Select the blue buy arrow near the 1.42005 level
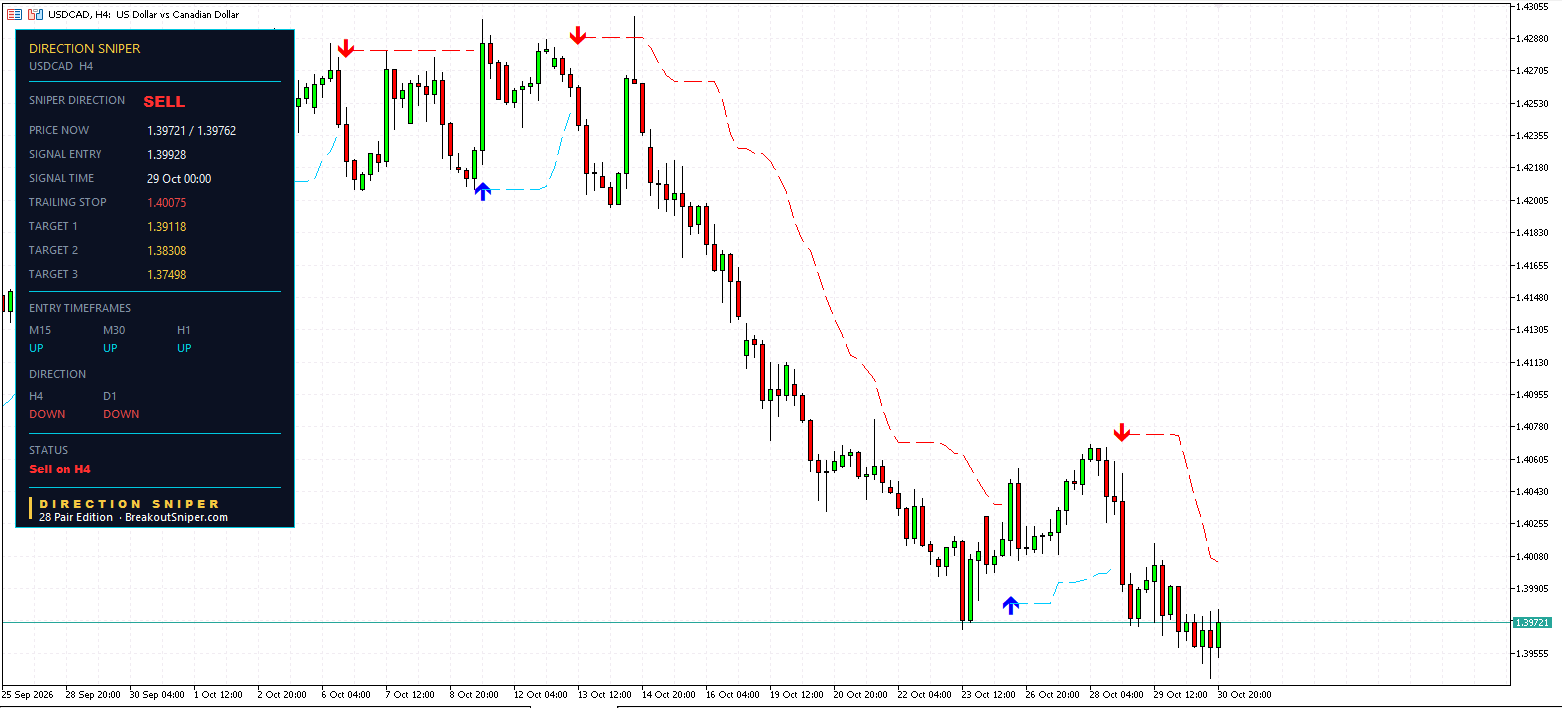This screenshot has width=1562, height=708. pyautogui.click(x=483, y=191)
